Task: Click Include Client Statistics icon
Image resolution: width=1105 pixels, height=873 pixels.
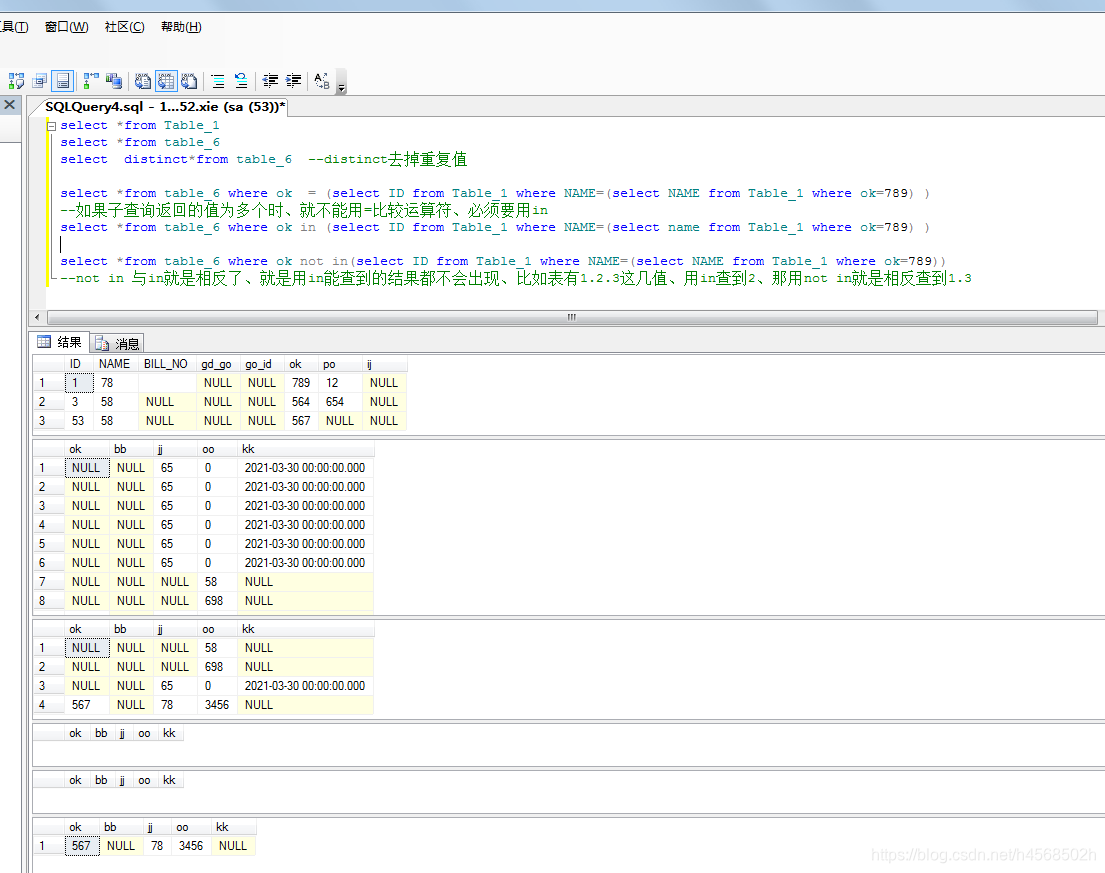Action: point(113,81)
